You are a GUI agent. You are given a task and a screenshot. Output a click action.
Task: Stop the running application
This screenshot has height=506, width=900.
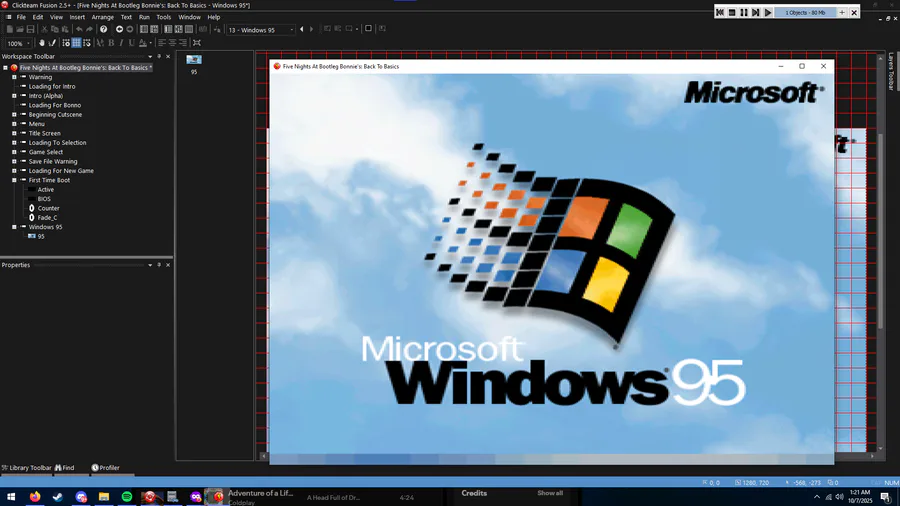point(732,13)
